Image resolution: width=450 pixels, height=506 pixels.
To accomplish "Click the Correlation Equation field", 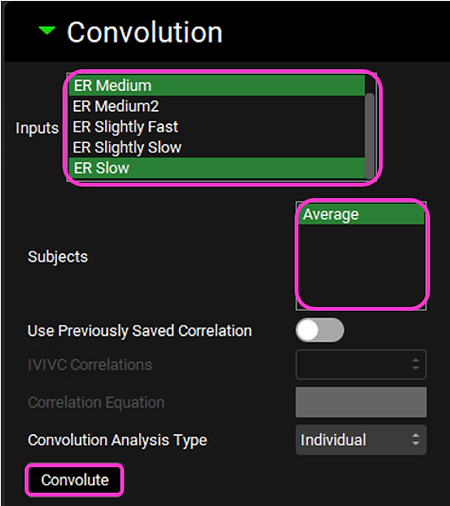I will click(x=361, y=402).
